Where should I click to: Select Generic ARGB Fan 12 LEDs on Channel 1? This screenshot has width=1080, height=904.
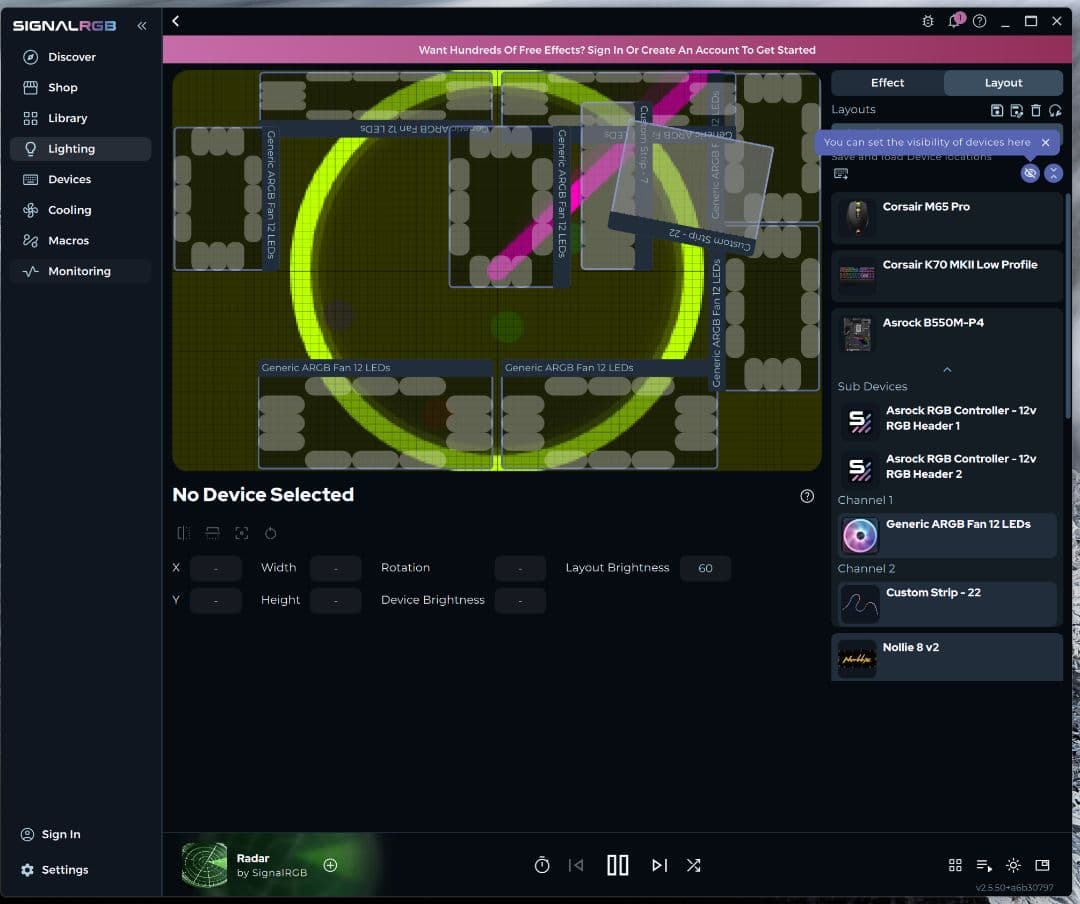(x=947, y=535)
